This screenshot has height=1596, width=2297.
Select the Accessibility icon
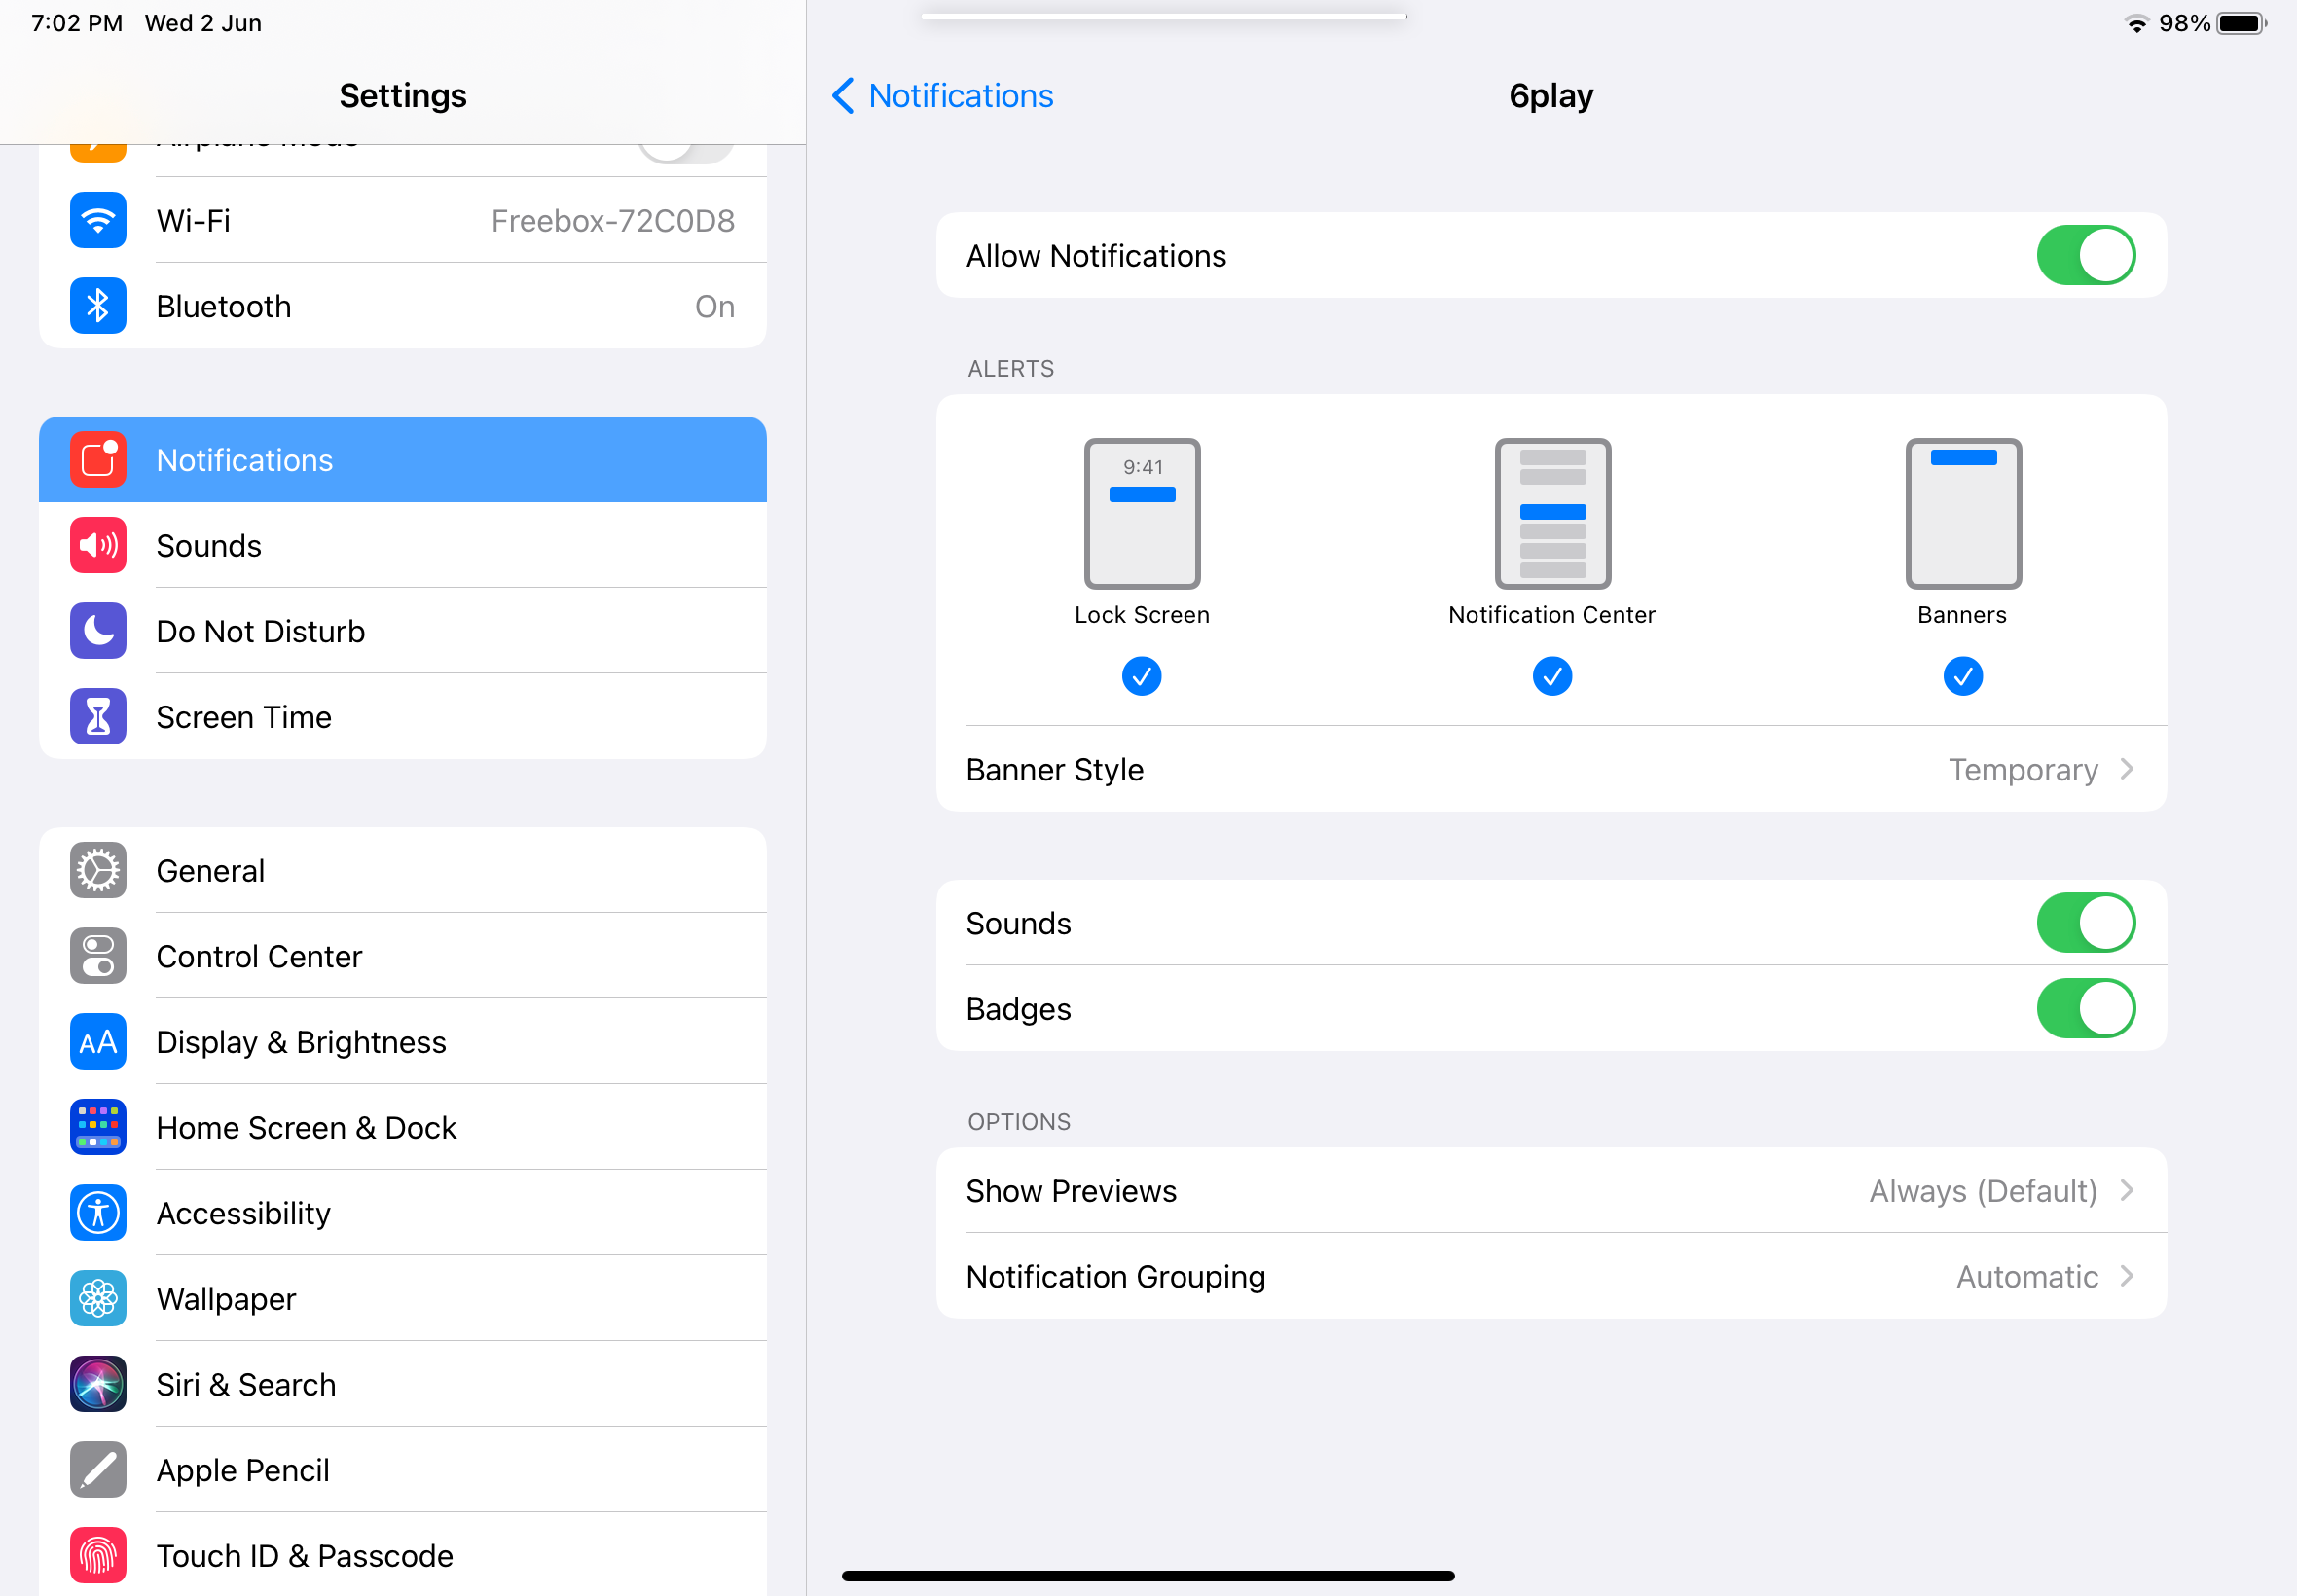[x=97, y=1212]
